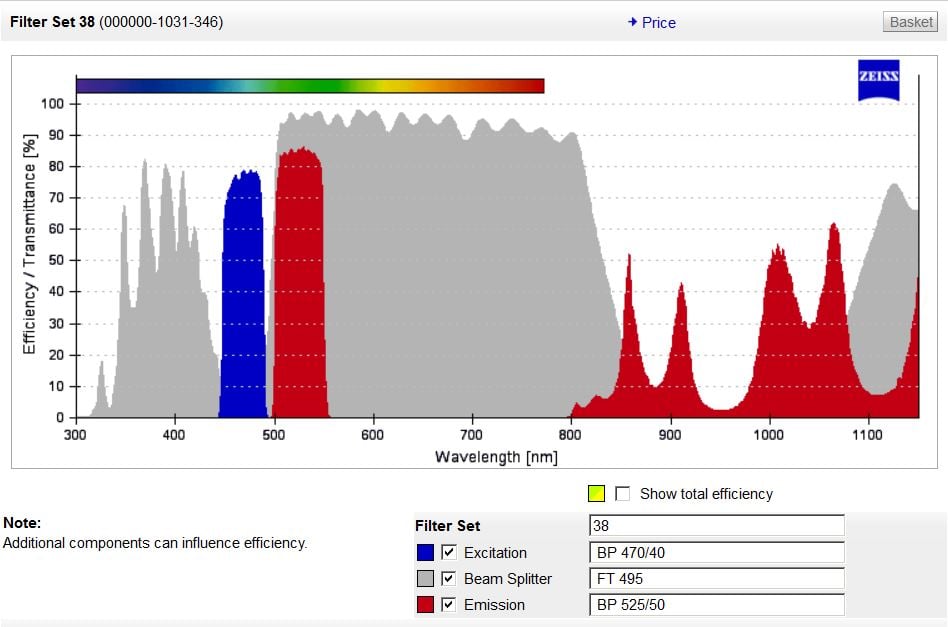Click the ZEISS logo in chart corner
This screenshot has height=627, width=948.
click(878, 81)
